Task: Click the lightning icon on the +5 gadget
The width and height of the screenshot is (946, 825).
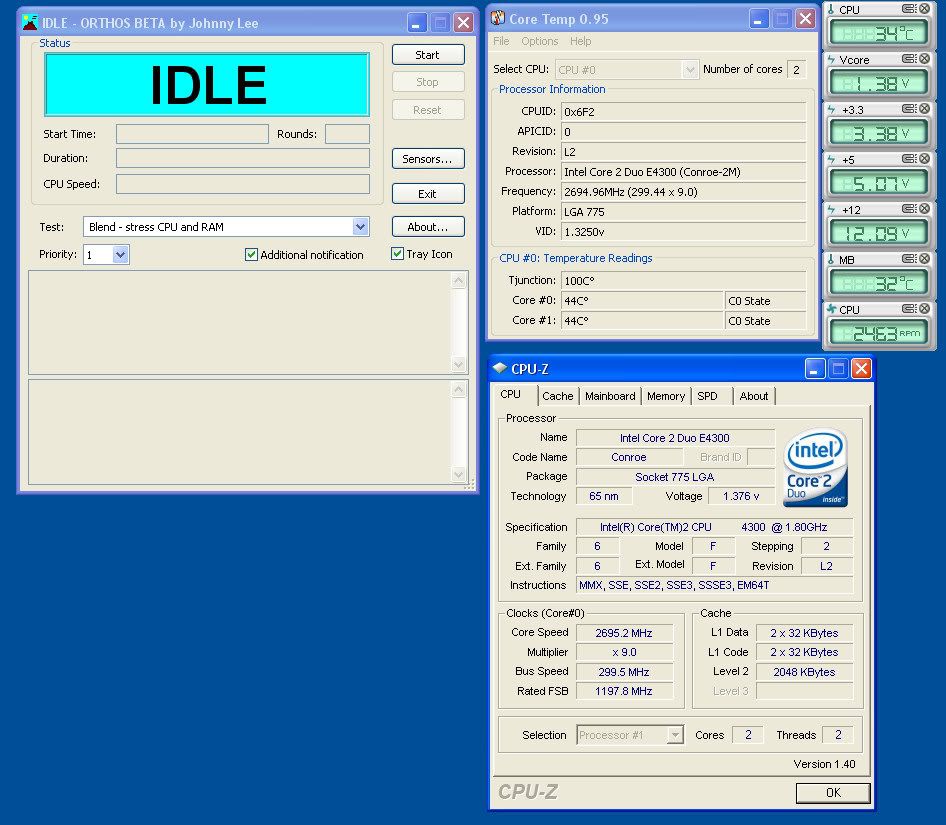Action: coord(831,159)
